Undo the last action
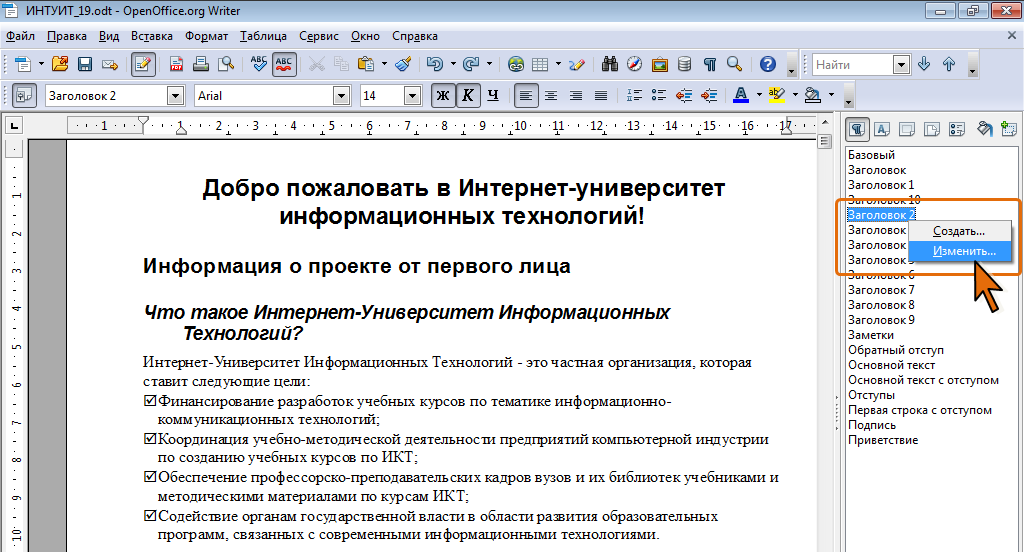Image resolution: width=1024 pixels, height=552 pixels. [x=435, y=64]
